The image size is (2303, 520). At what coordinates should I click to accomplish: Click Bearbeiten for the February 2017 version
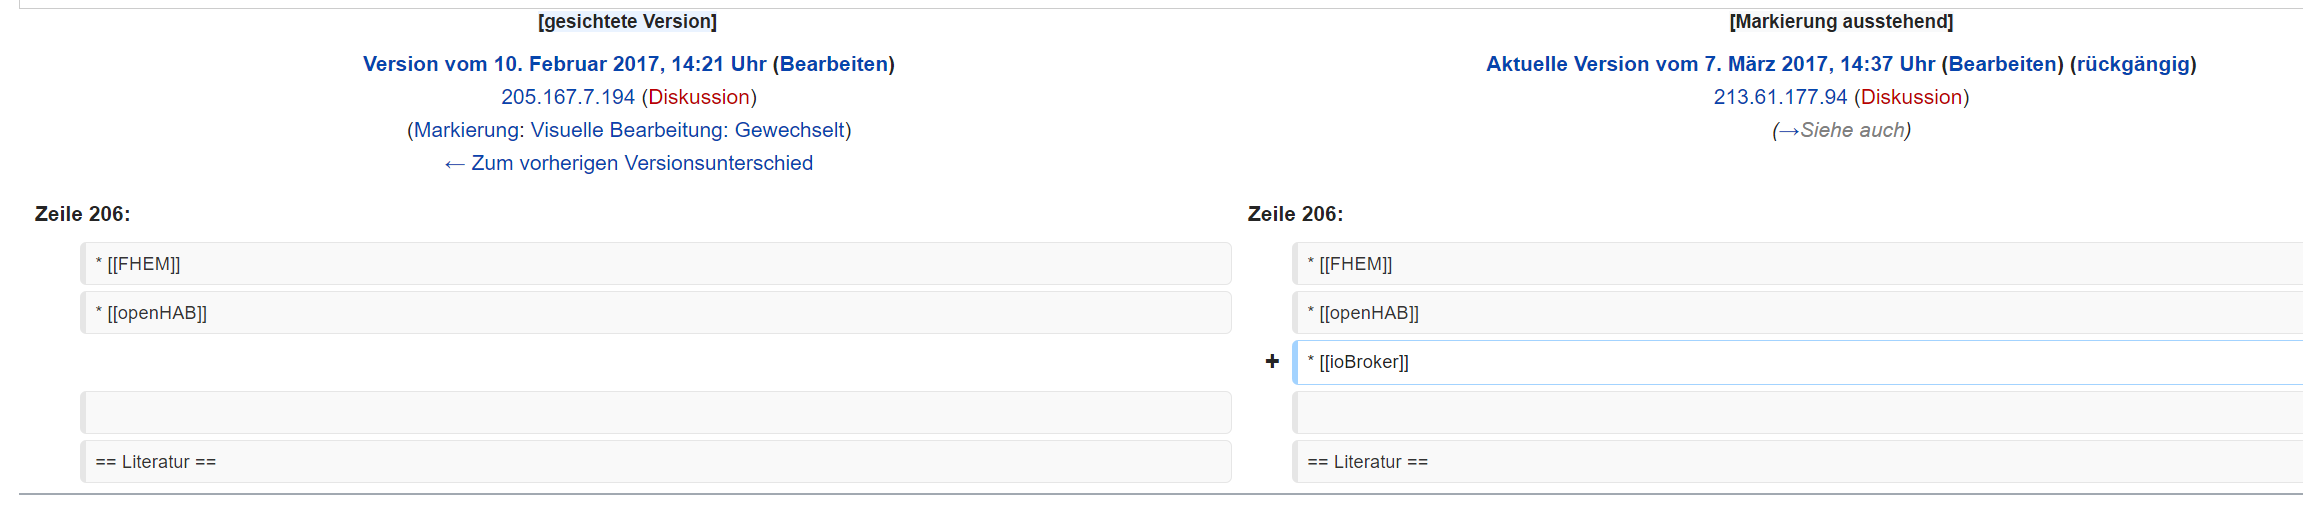coord(834,64)
